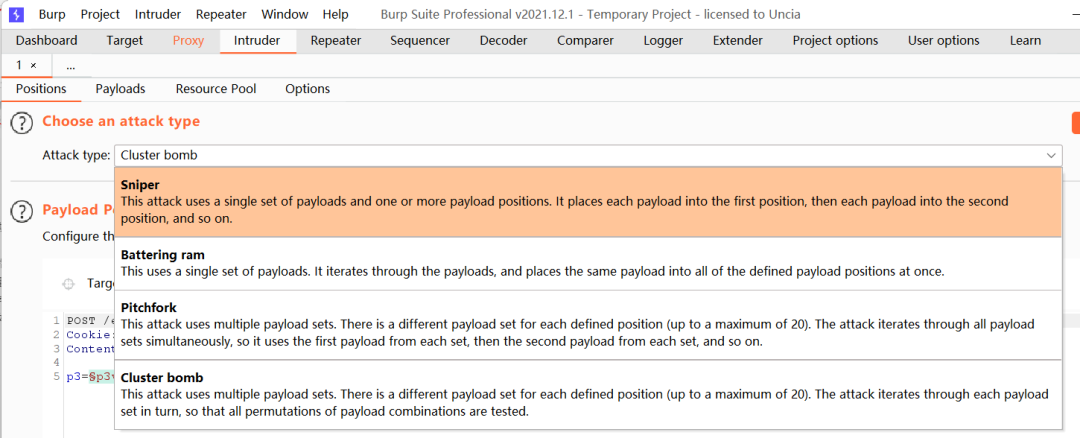
Task: Select attack tab number 1
Action: tap(19, 65)
